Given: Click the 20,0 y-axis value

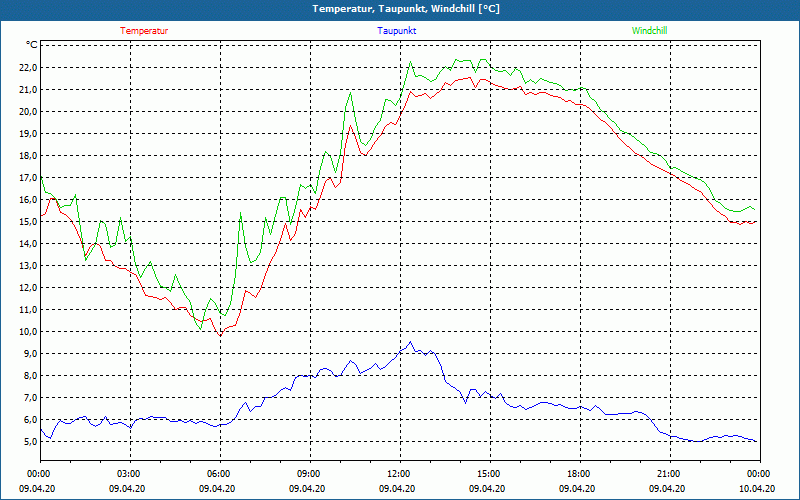Looking at the screenshot, I should pyautogui.click(x=29, y=112).
